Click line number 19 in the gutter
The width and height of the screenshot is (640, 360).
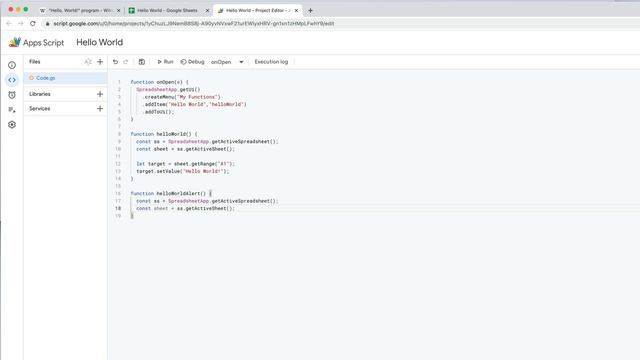pyautogui.click(x=118, y=216)
